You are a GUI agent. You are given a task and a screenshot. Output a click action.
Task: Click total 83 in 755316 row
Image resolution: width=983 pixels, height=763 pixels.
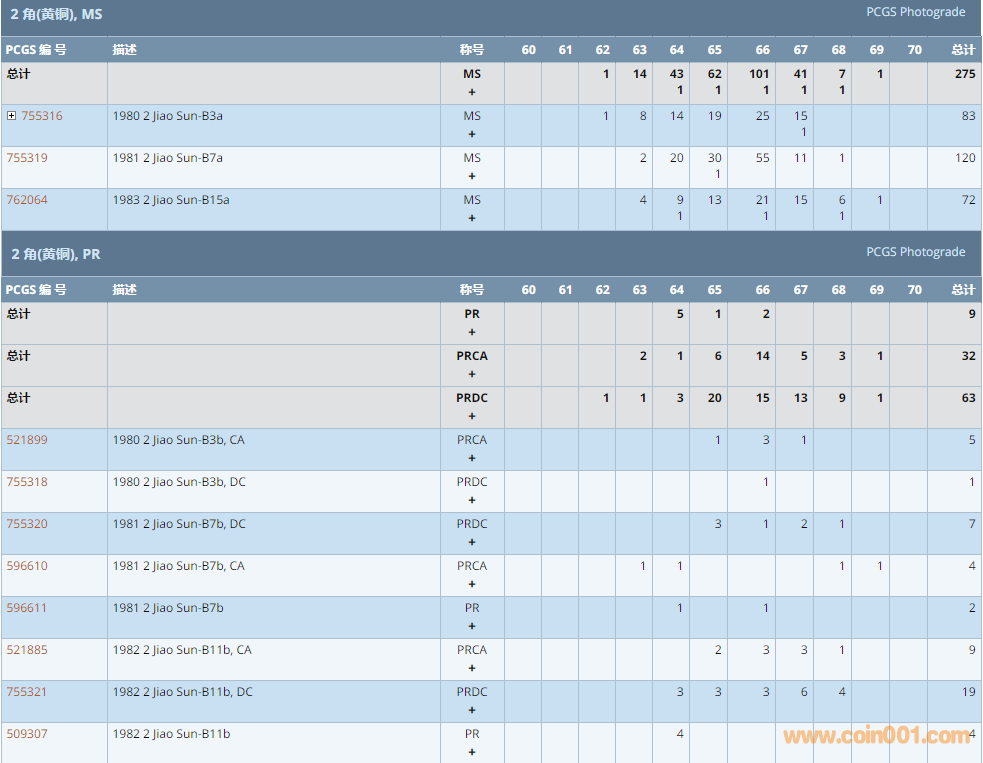click(x=968, y=116)
